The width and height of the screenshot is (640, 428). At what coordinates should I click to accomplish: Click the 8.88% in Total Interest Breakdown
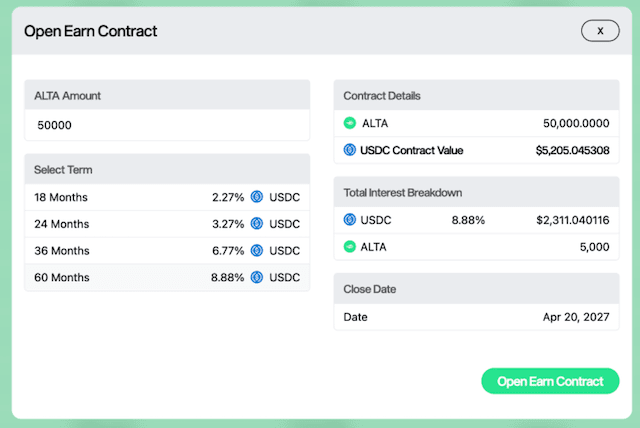click(x=468, y=220)
